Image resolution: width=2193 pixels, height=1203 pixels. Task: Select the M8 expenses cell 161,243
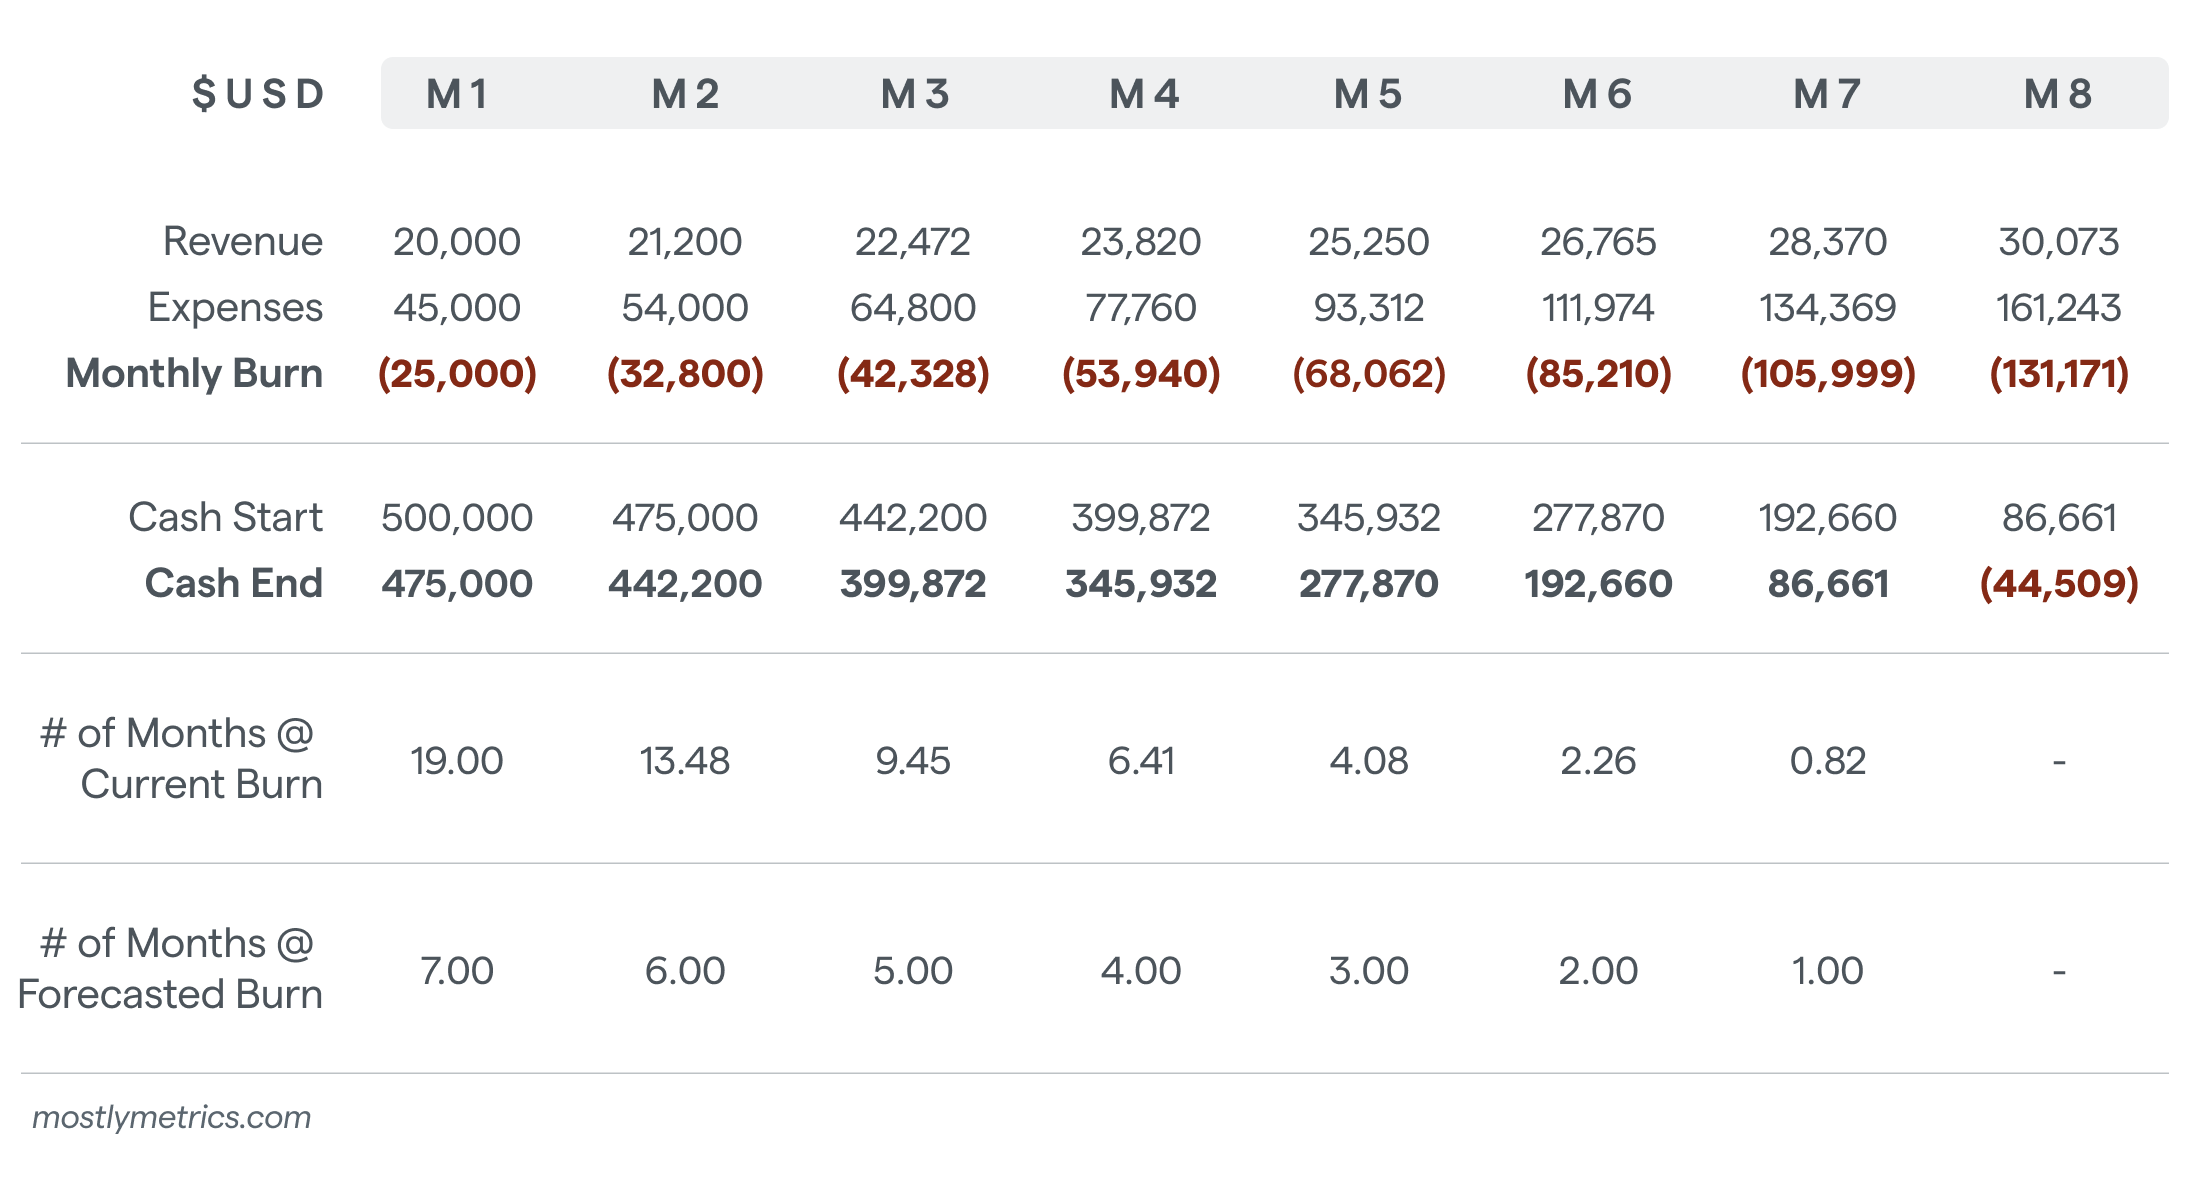2058,308
